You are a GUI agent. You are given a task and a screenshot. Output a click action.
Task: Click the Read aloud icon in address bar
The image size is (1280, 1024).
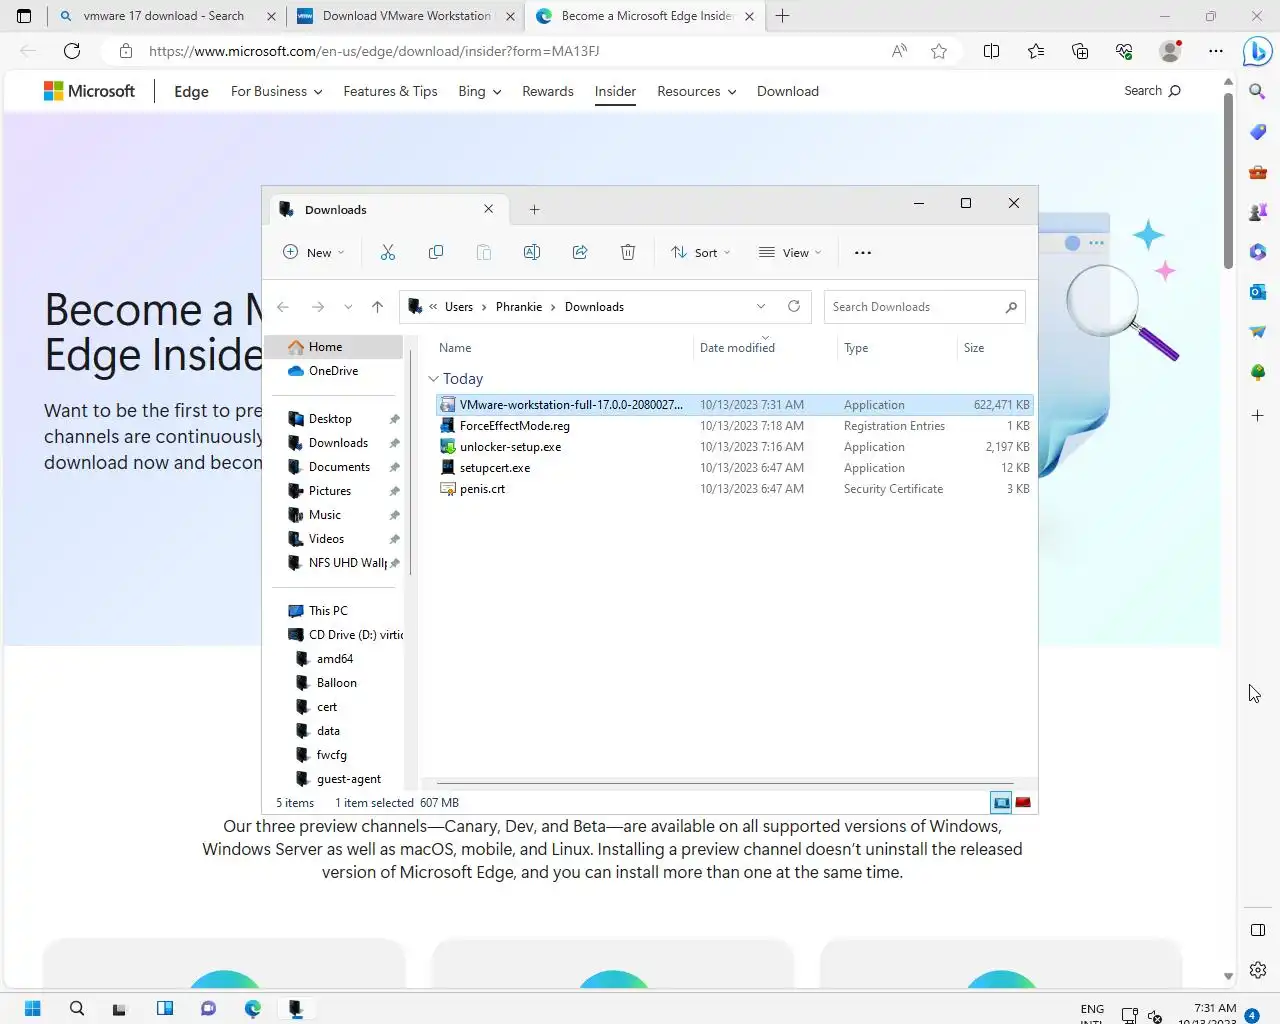point(899,51)
